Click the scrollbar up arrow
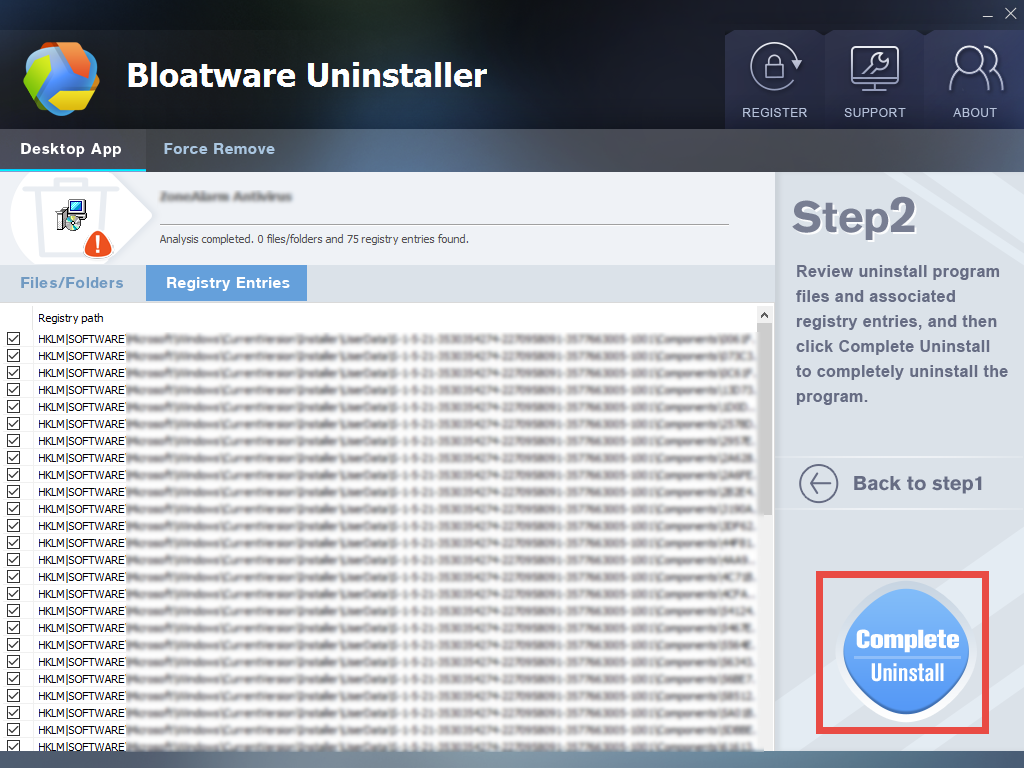Screen dimensions: 1024x768 pos(765,314)
